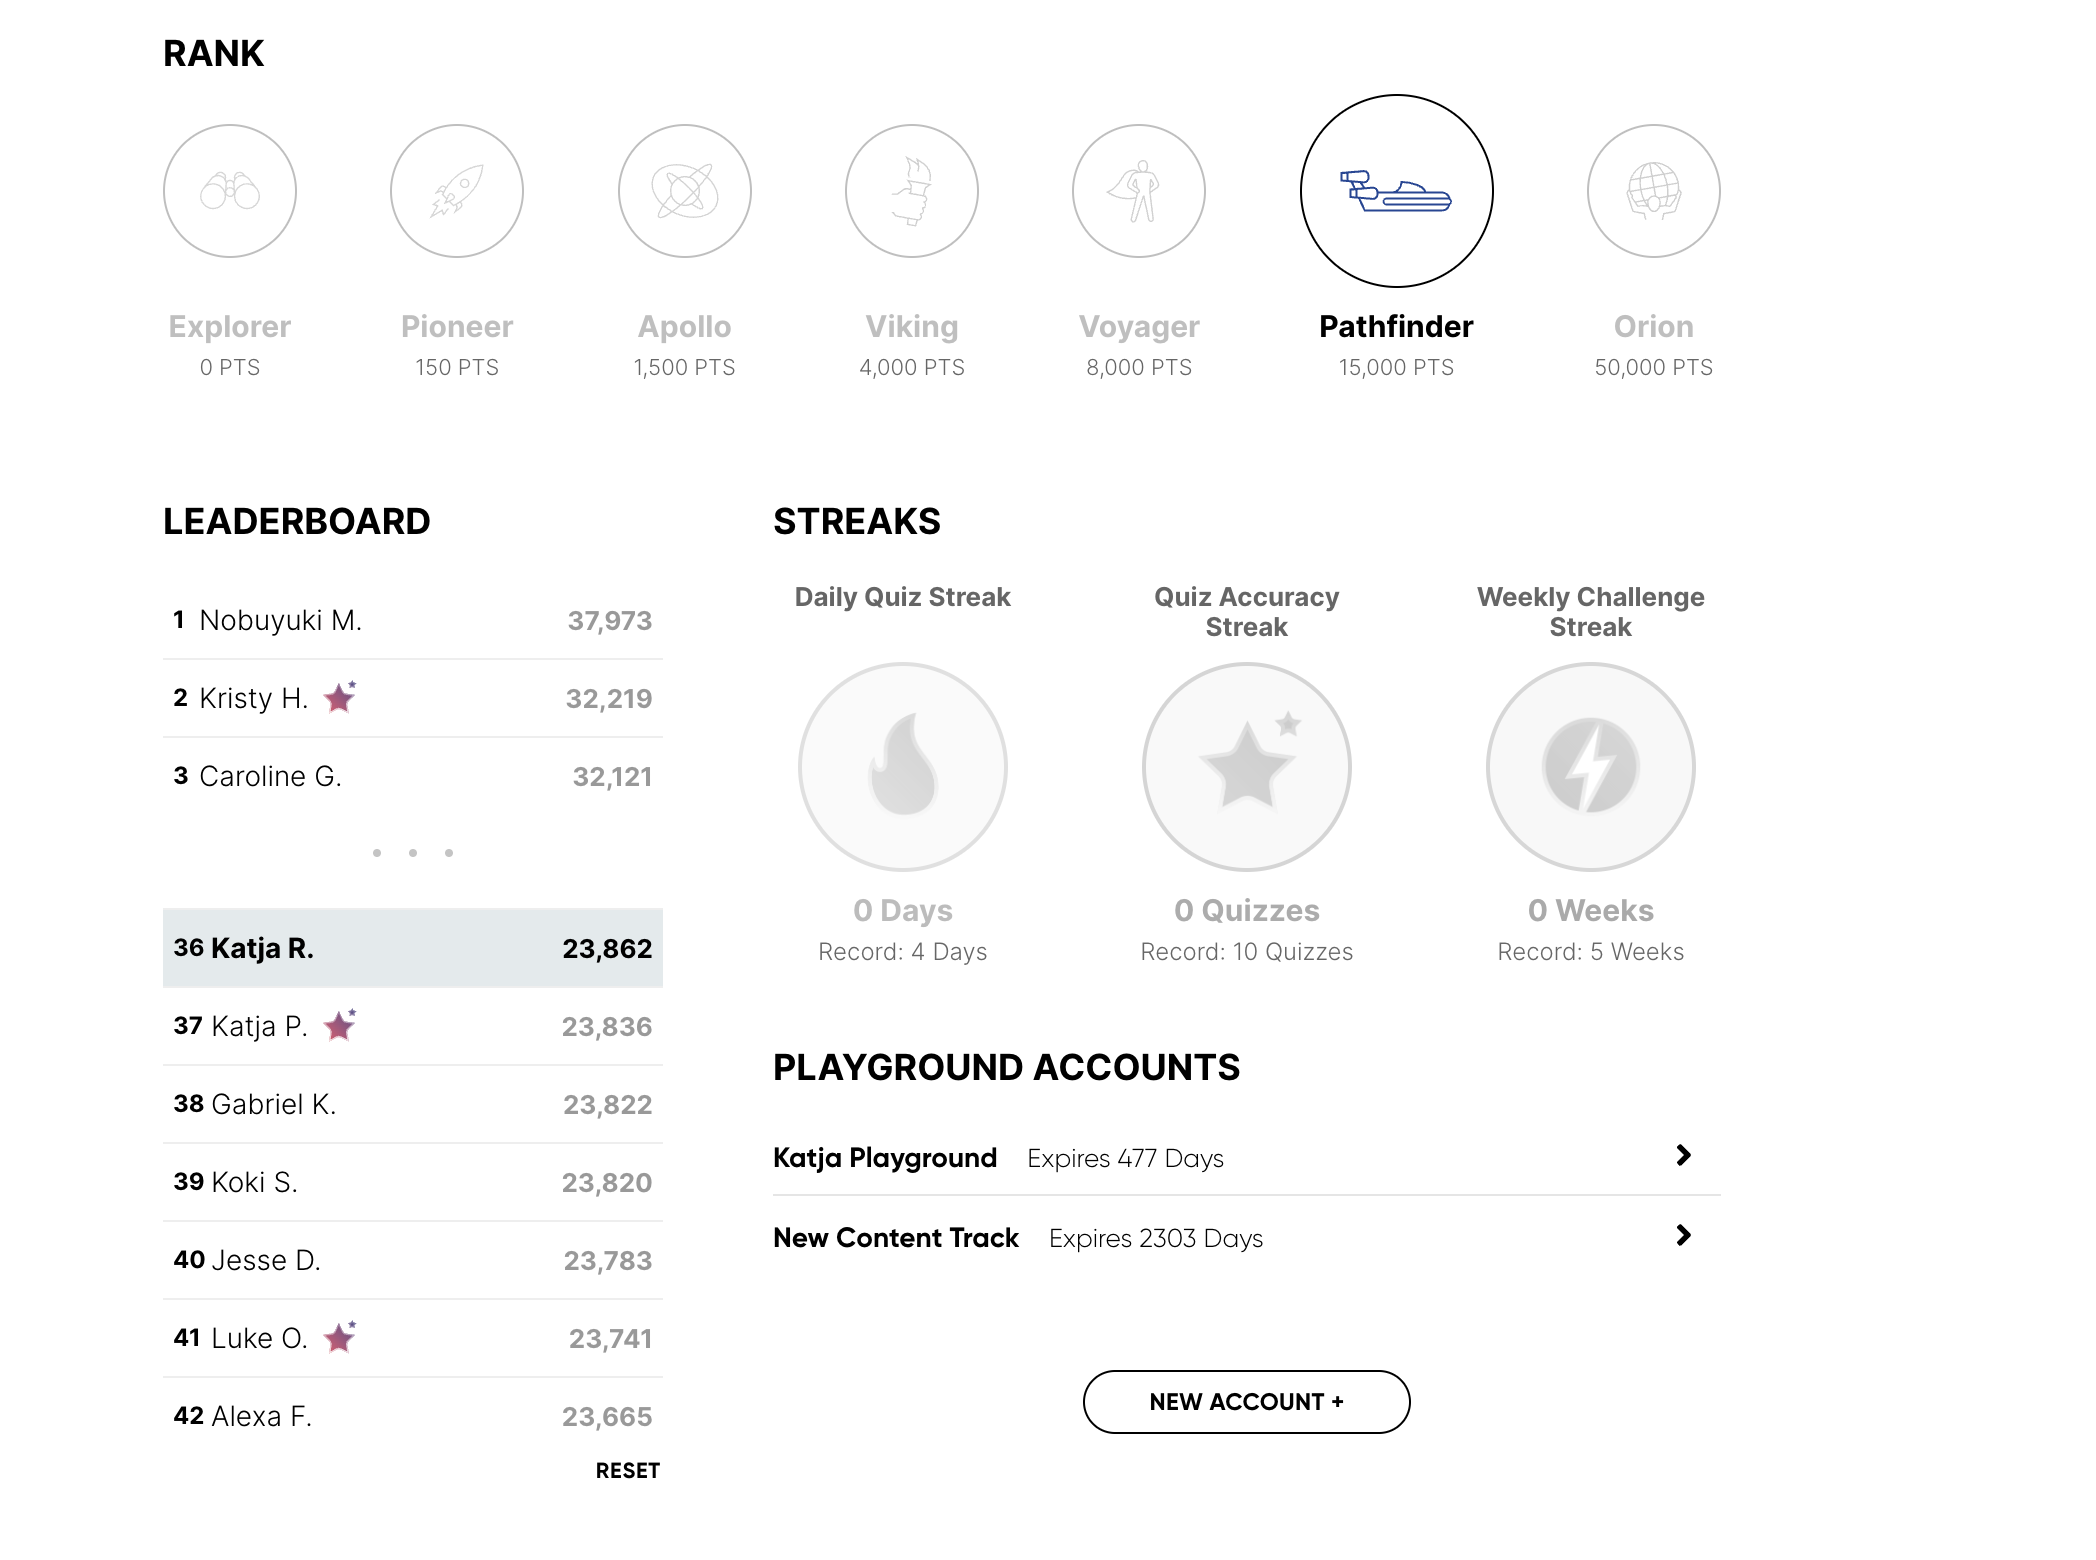Expand the hidden leaderboard rows via three dots

click(x=413, y=853)
